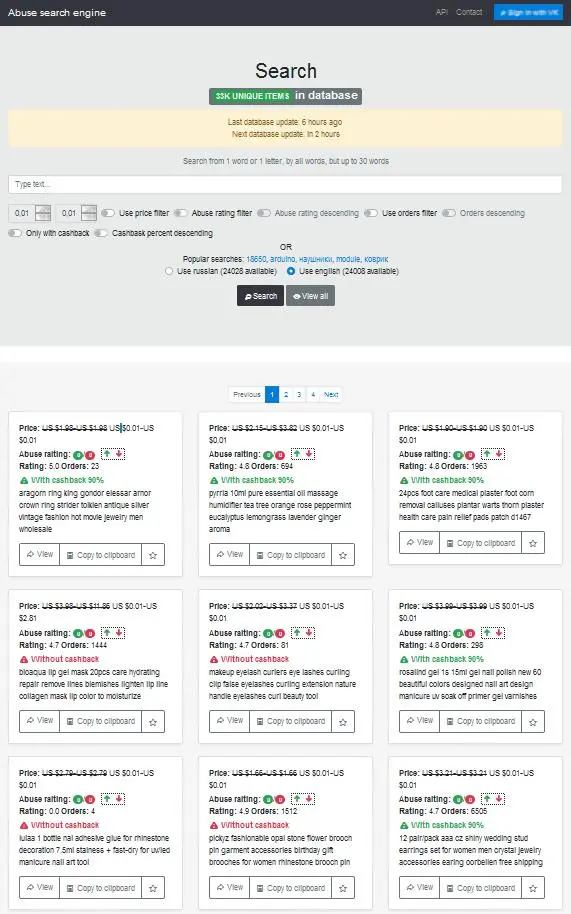The width and height of the screenshot is (571, 914).
Task: Open the Next results page
Action: pos(331,395)
